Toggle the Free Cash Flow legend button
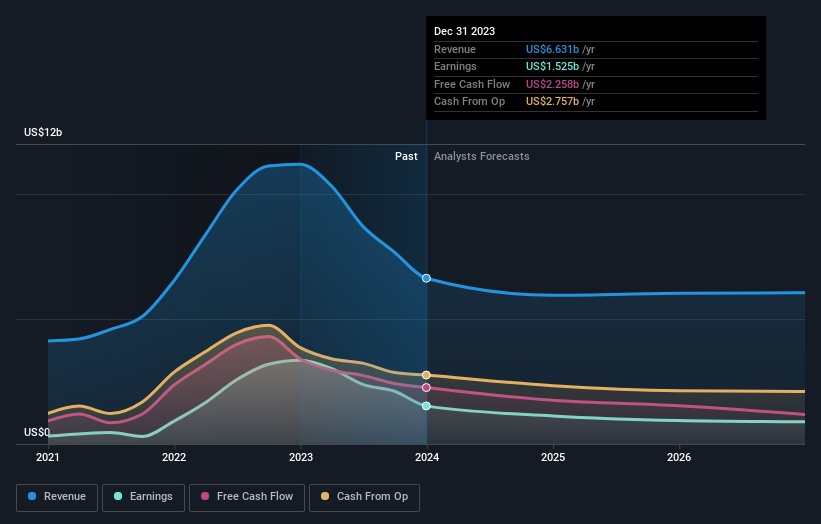 click(247, 497)
